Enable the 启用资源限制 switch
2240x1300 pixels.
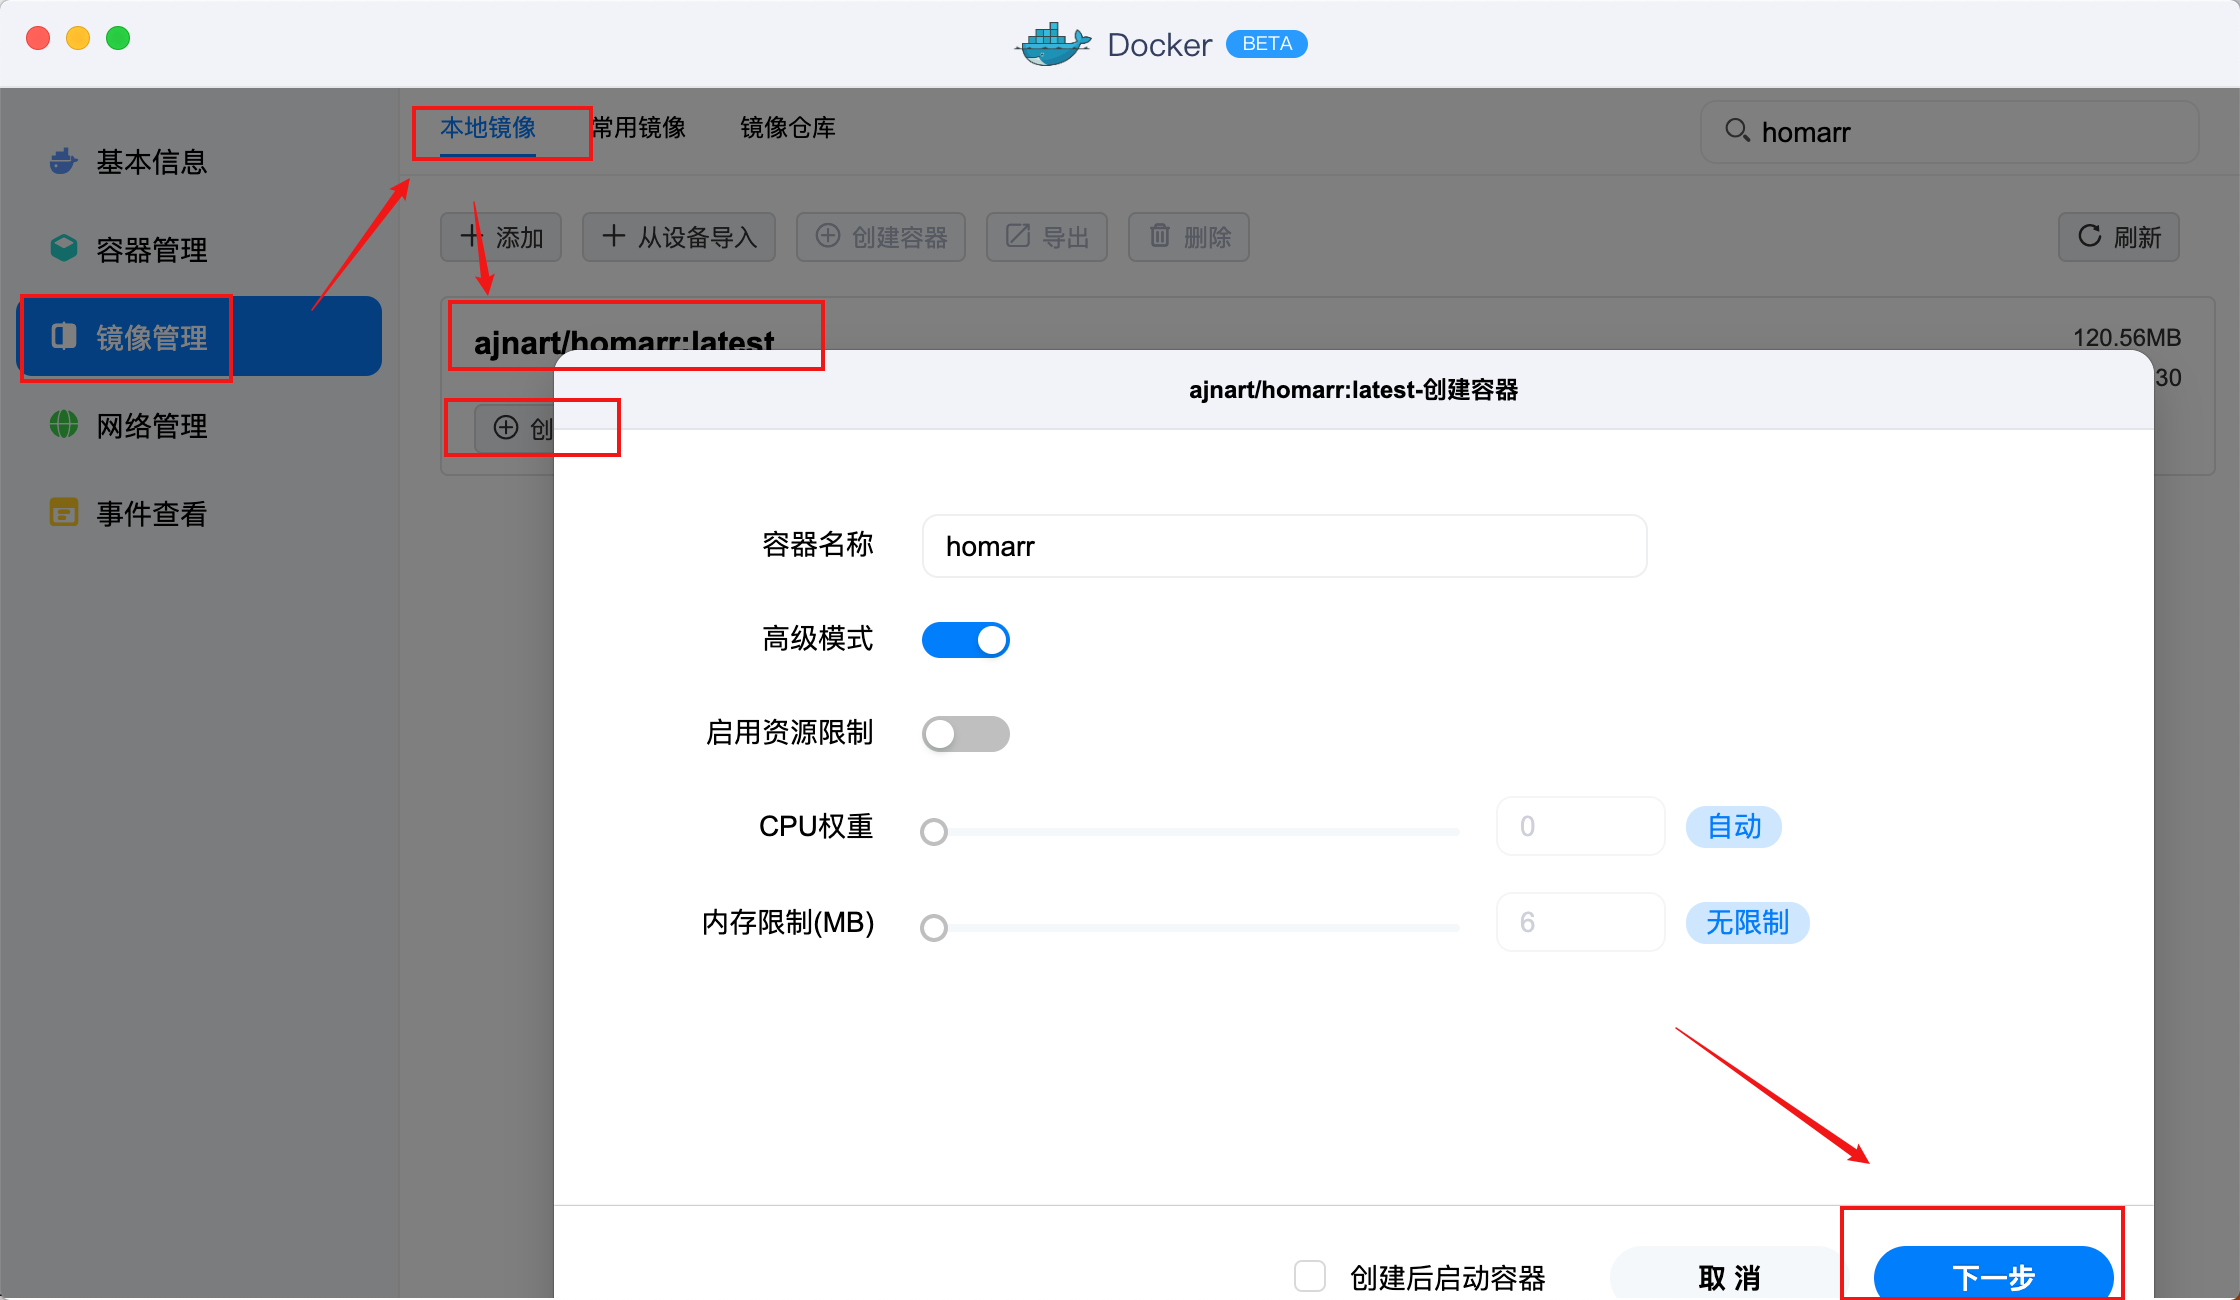965,734
